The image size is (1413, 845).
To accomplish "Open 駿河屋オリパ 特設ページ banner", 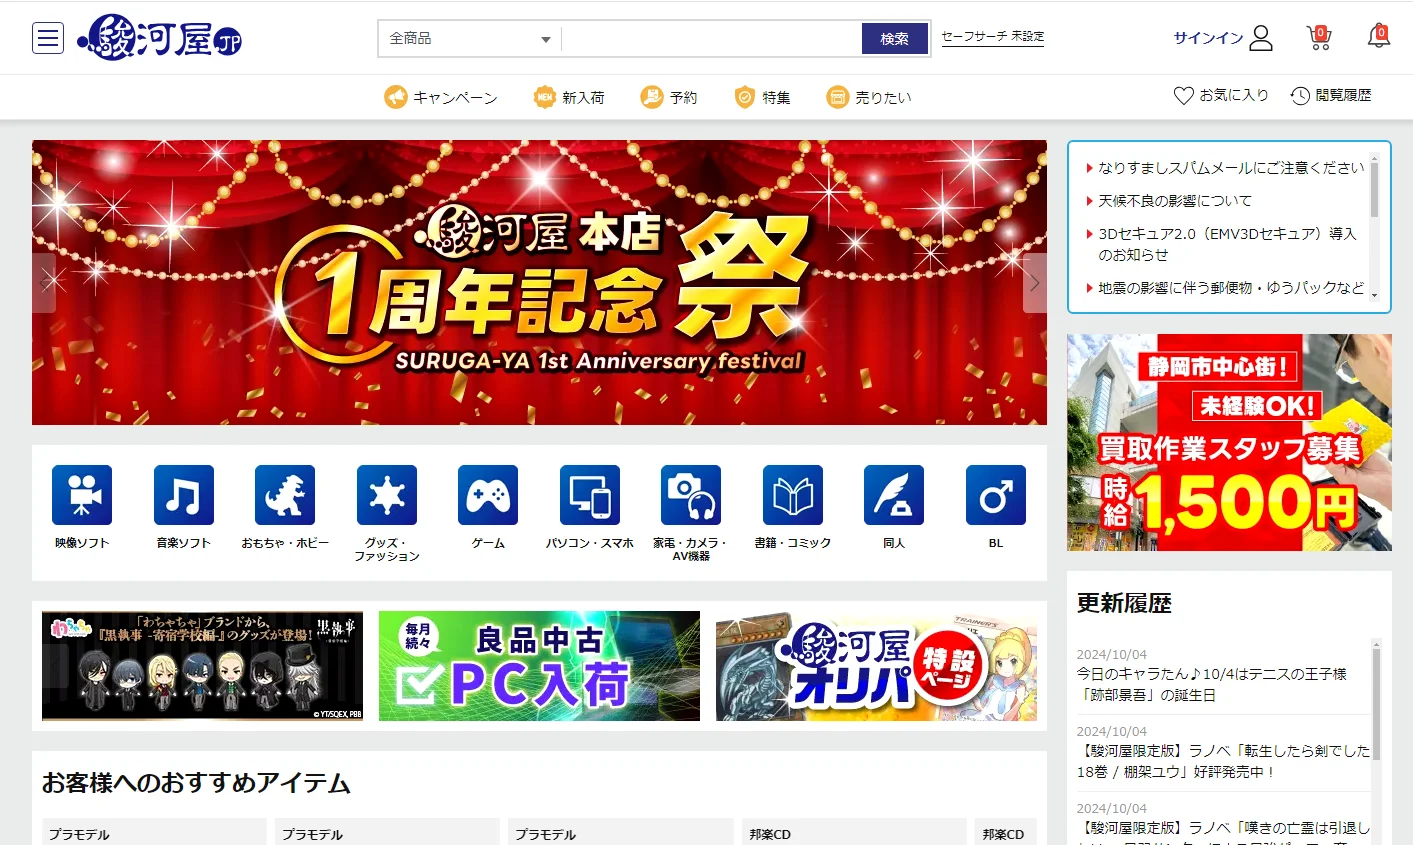I will 876,666.
